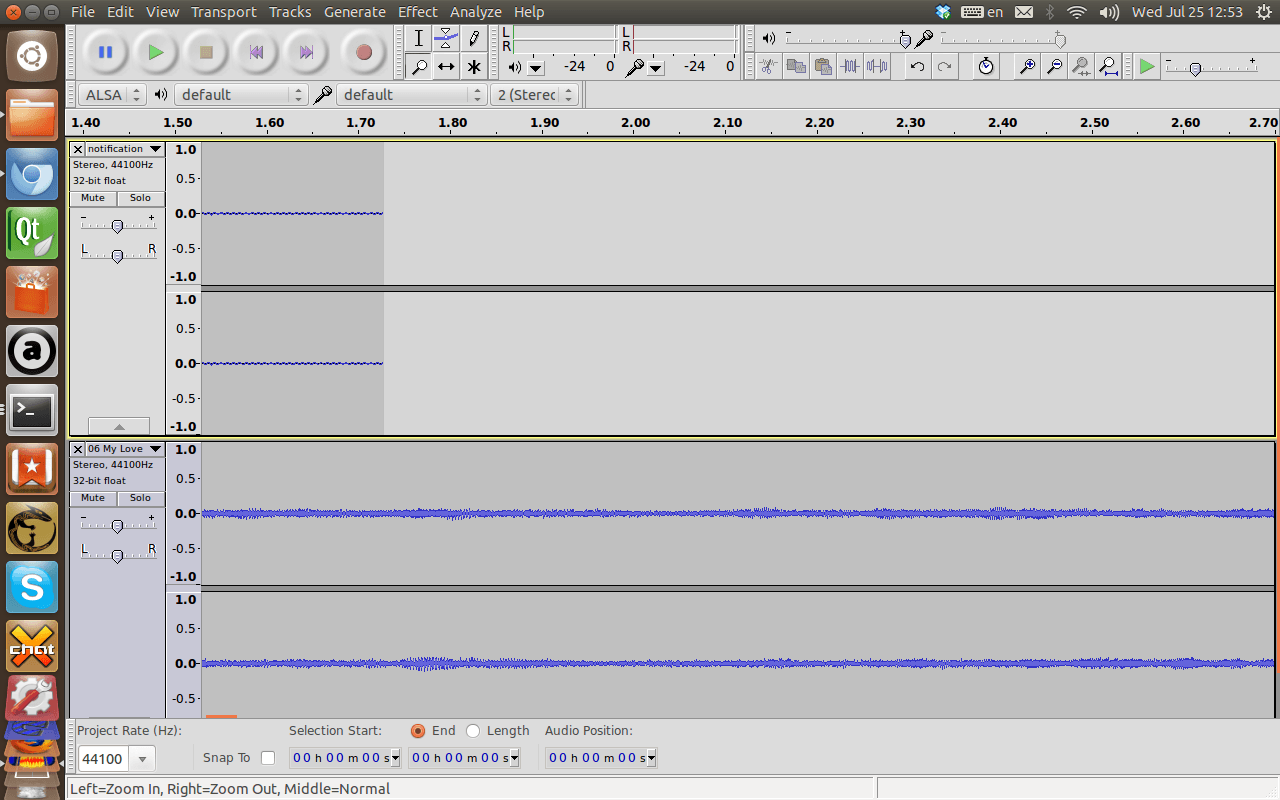Select the End radio button
The height and width of the screenshot is (800, 1280).
click(x=418, y=731)
